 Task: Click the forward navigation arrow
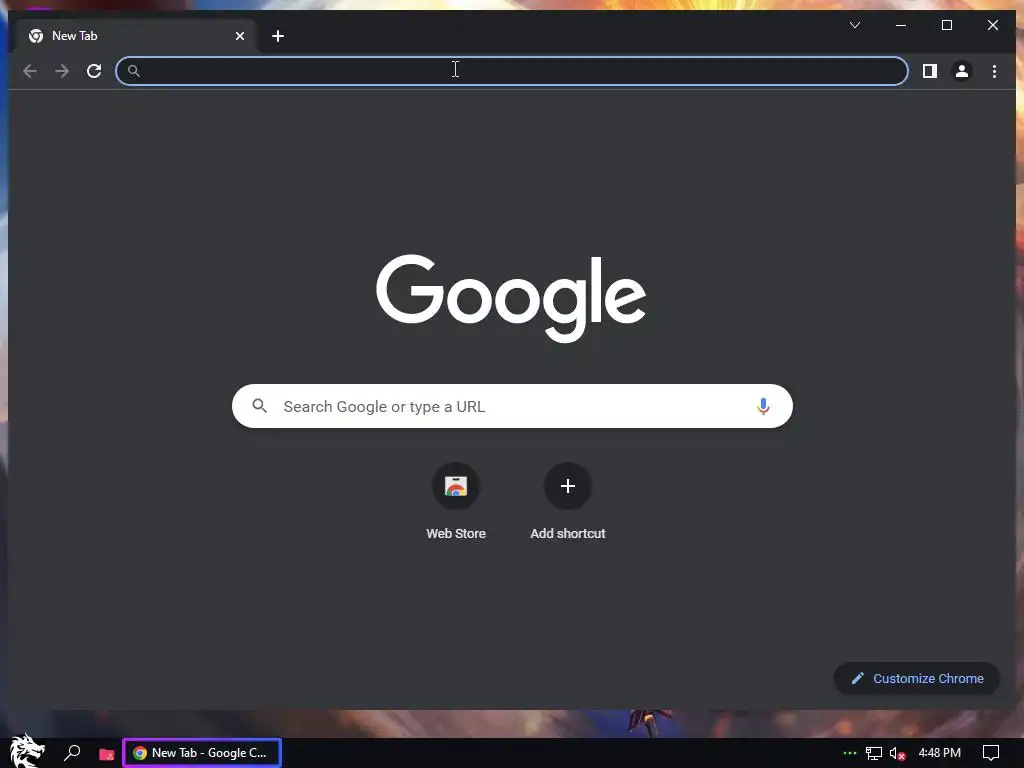[x=62, y=71]
